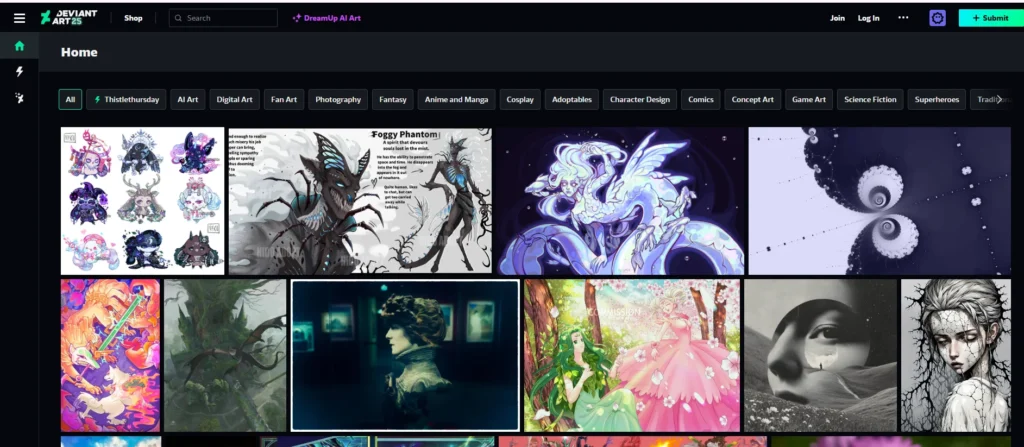The height and width of the screenshot is (447, 1024).
Task: Select the Science Fiction category
Action: [x=871, y=99]
